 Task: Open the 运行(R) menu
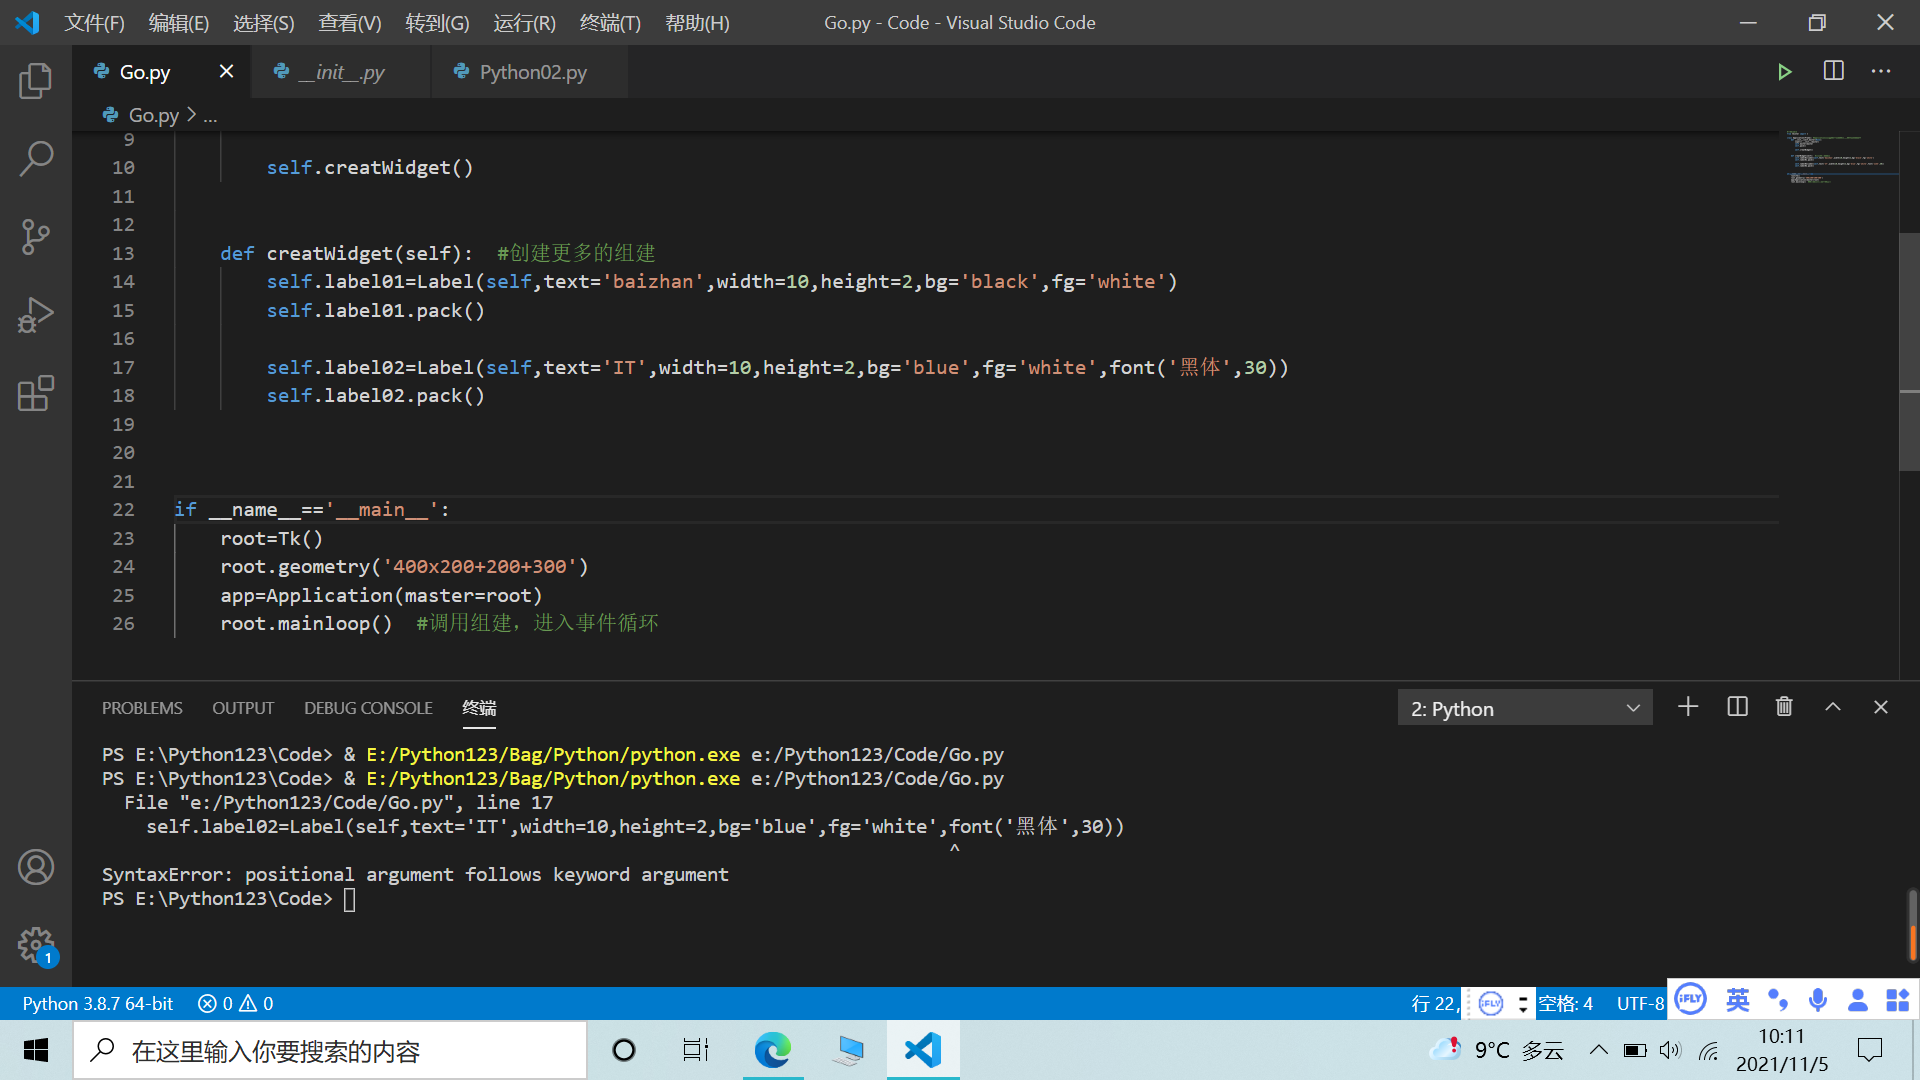(524, 22)
